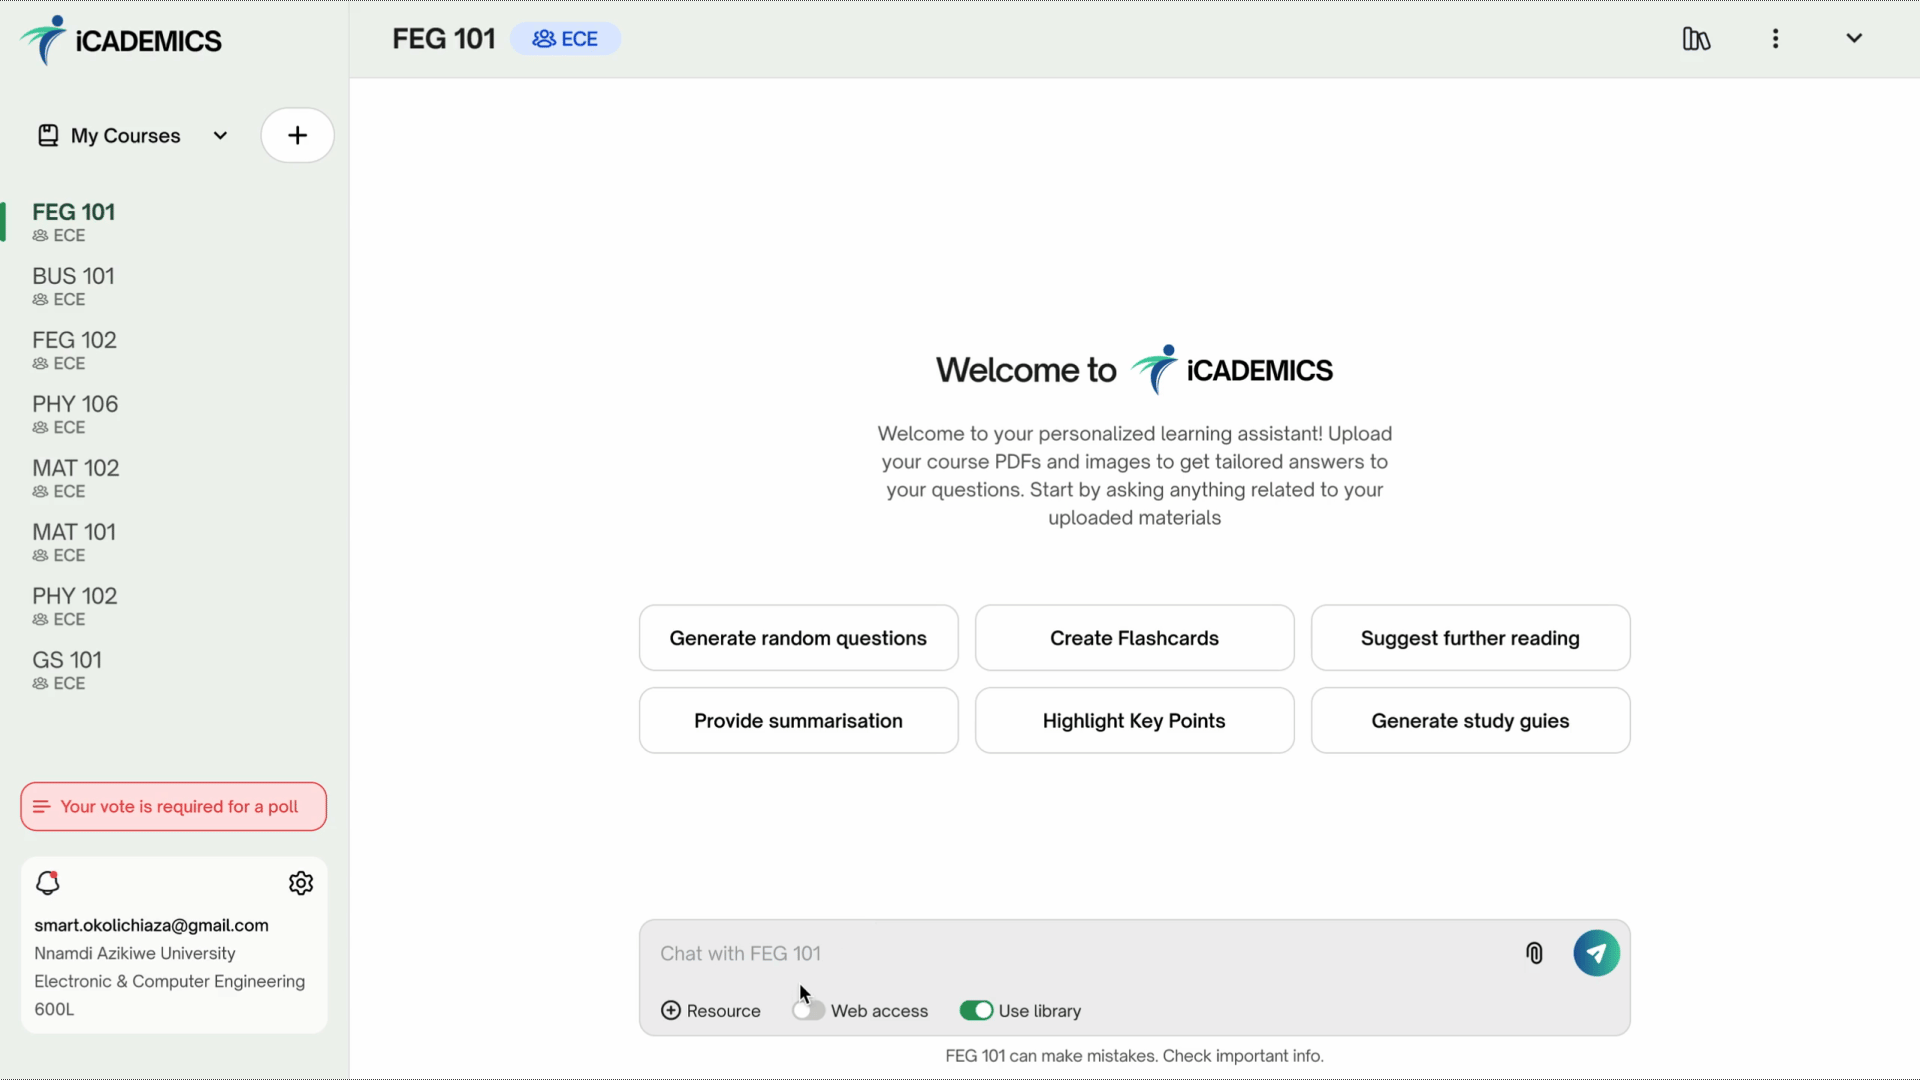This screenshot has height=1080, width=1920.
Task: Click the Add Resource plus icon
Action: pos(671,1010)
